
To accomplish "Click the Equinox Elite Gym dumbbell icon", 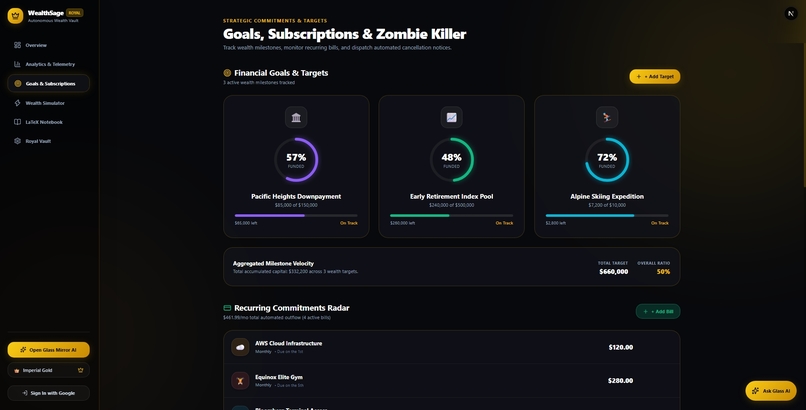I will pyautogui.click(x=240, y=381).
